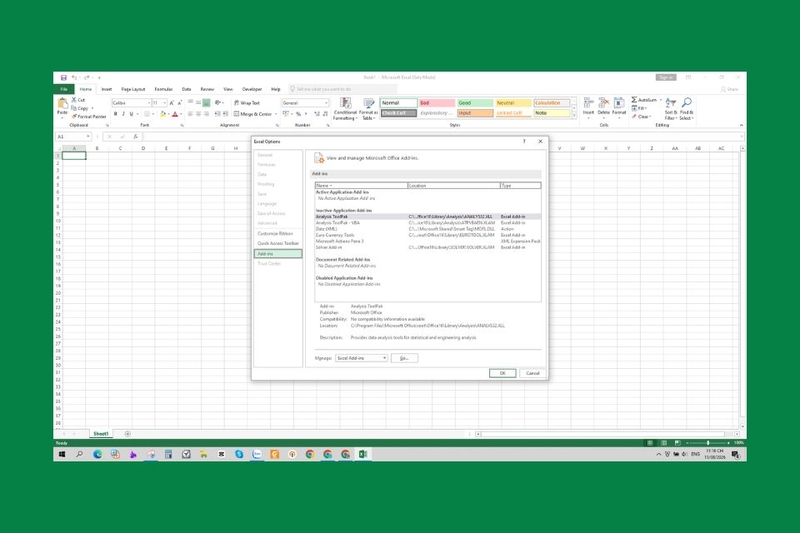Click the Tell me what you want to do box
This screenshot has height=533, width=800.
click(342, 89)
